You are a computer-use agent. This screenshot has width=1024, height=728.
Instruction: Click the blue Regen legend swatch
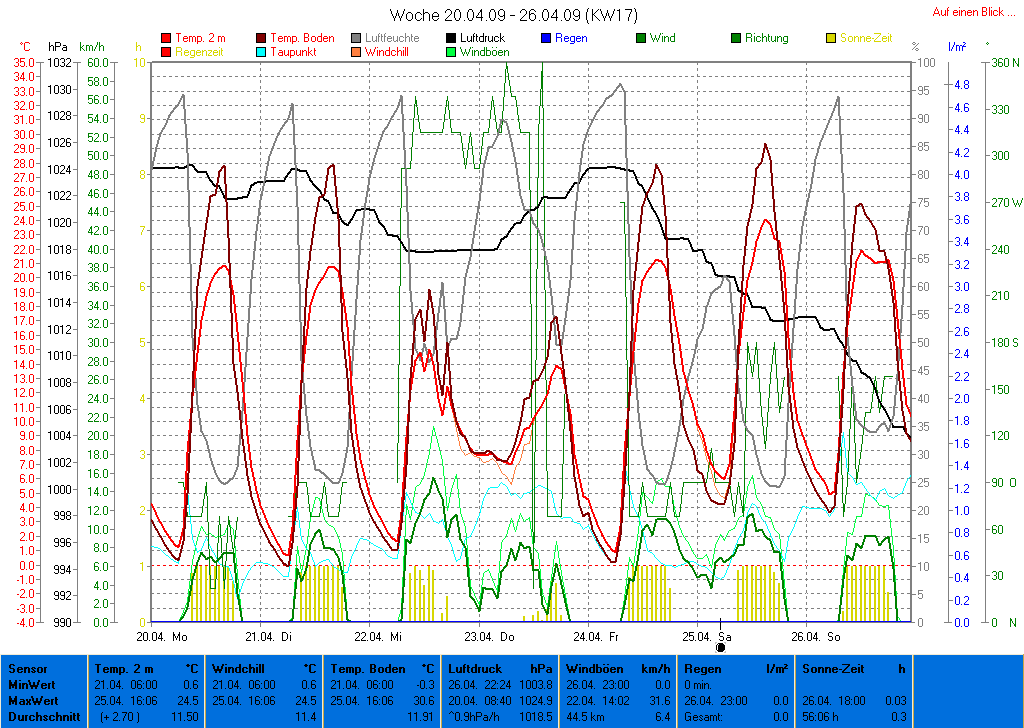coord(546,38)
